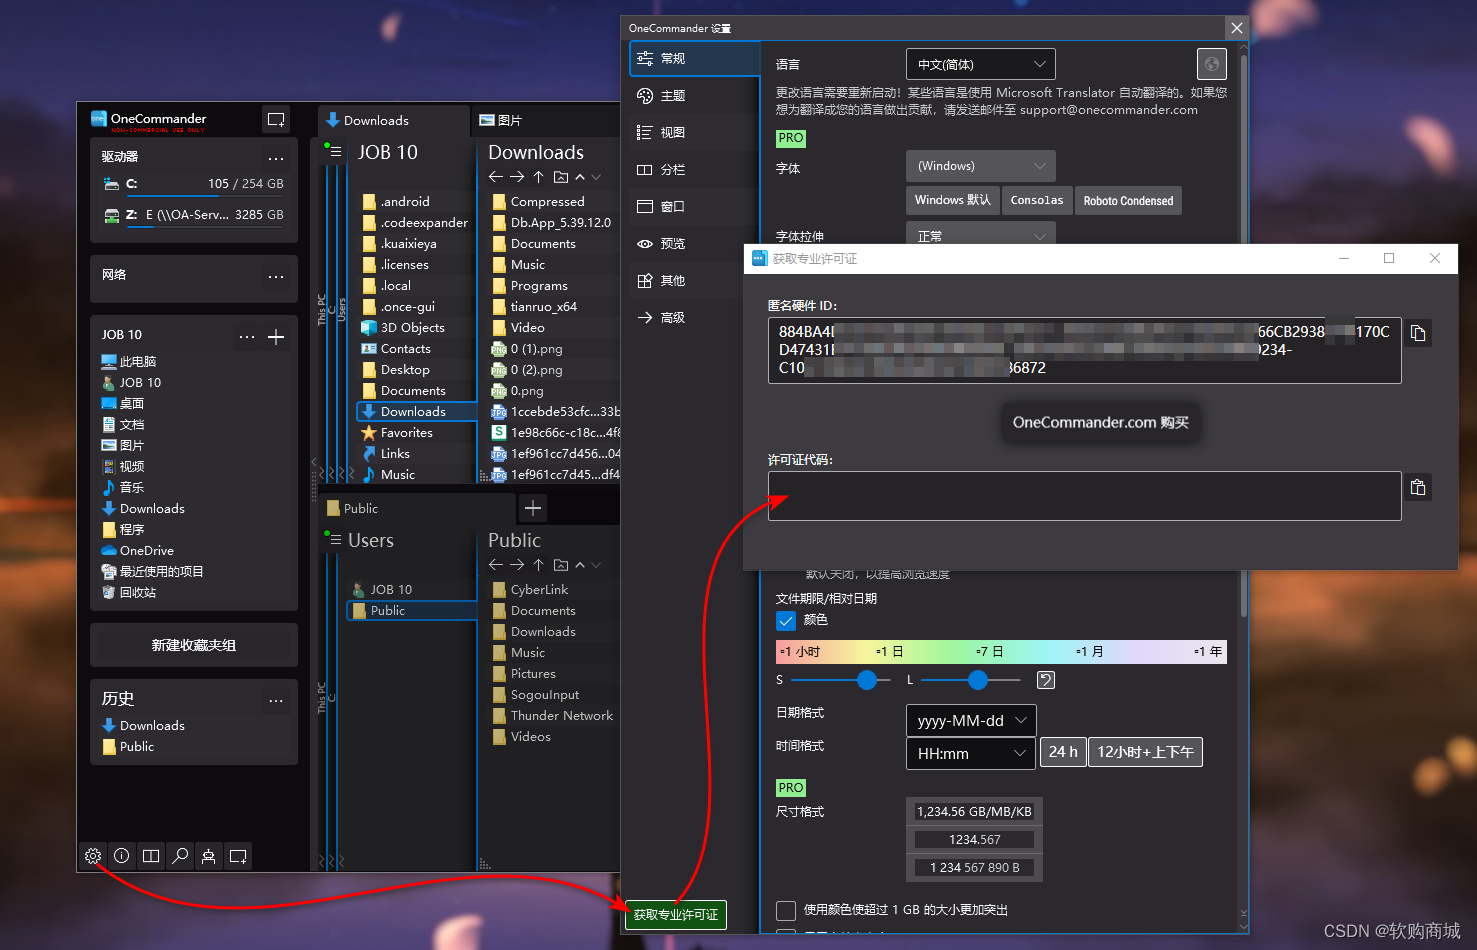Adjust the L lightness slider
This screenshot has width=1477, height=950.
pos(978,680)
